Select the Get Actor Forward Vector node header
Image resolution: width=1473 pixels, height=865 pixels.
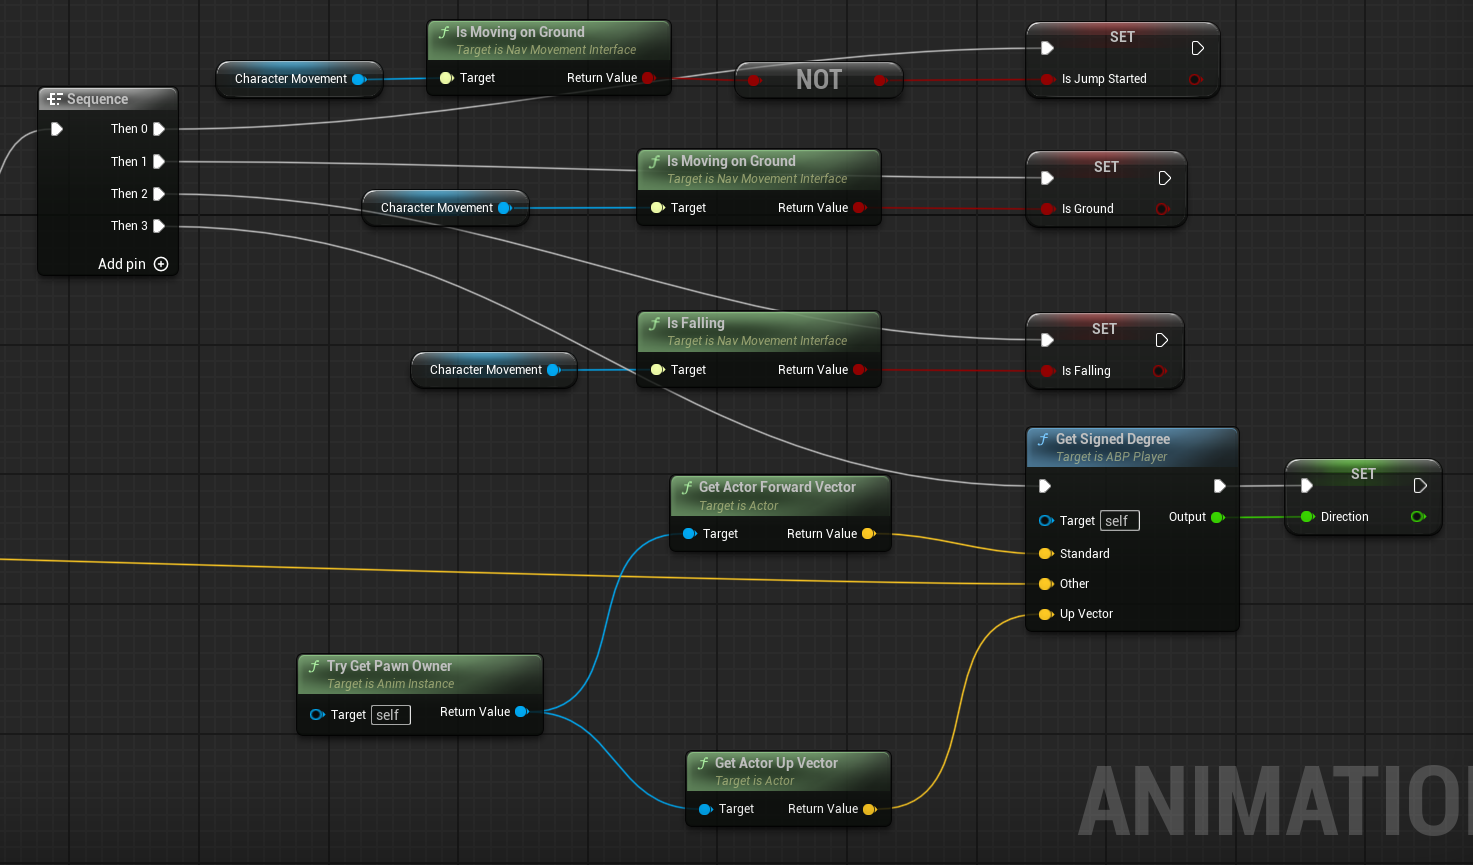(x=780, y=495)
